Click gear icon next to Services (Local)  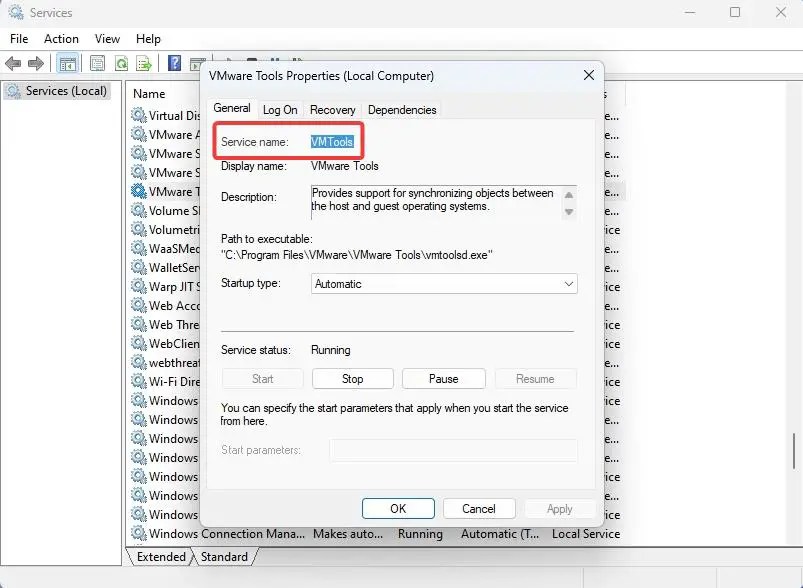(14, 91)
